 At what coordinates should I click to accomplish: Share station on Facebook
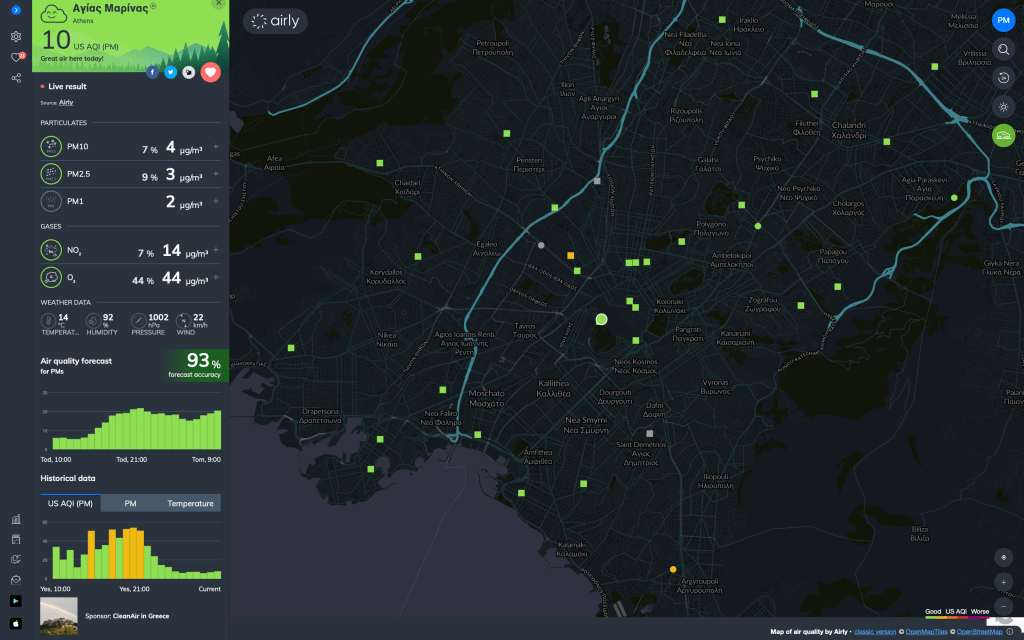pos(152,72)
